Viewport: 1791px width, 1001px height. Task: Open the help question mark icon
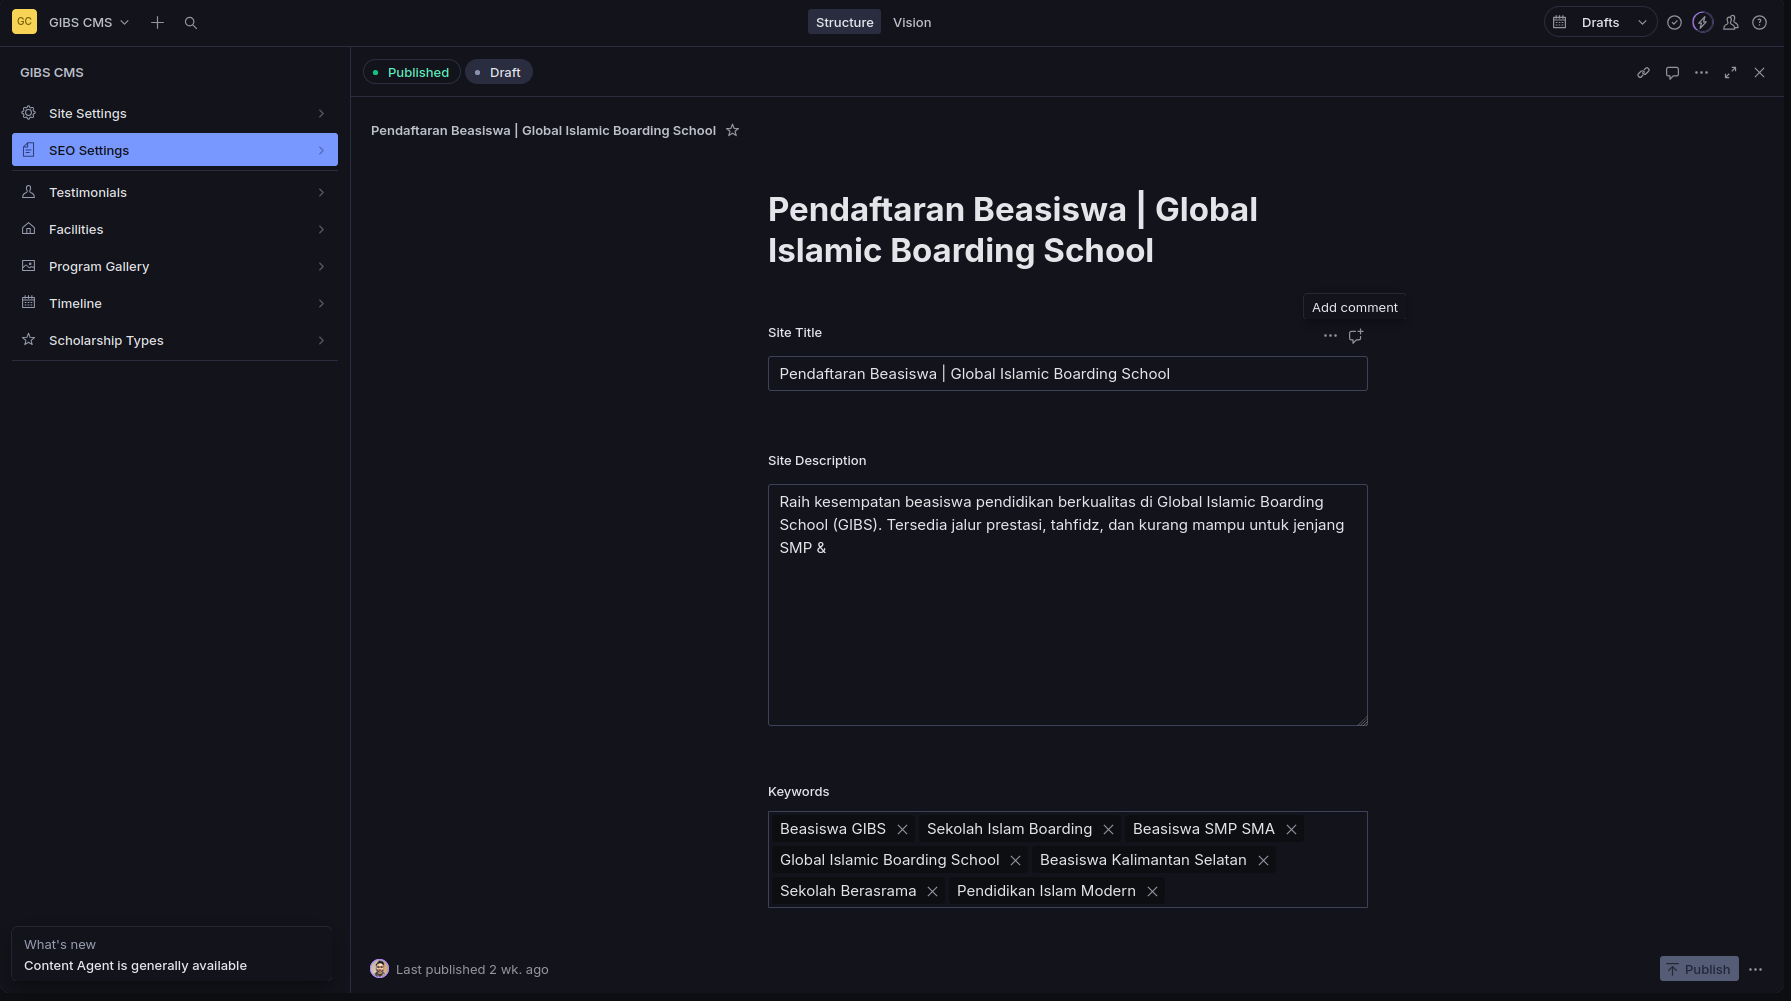click(1759, 22)
